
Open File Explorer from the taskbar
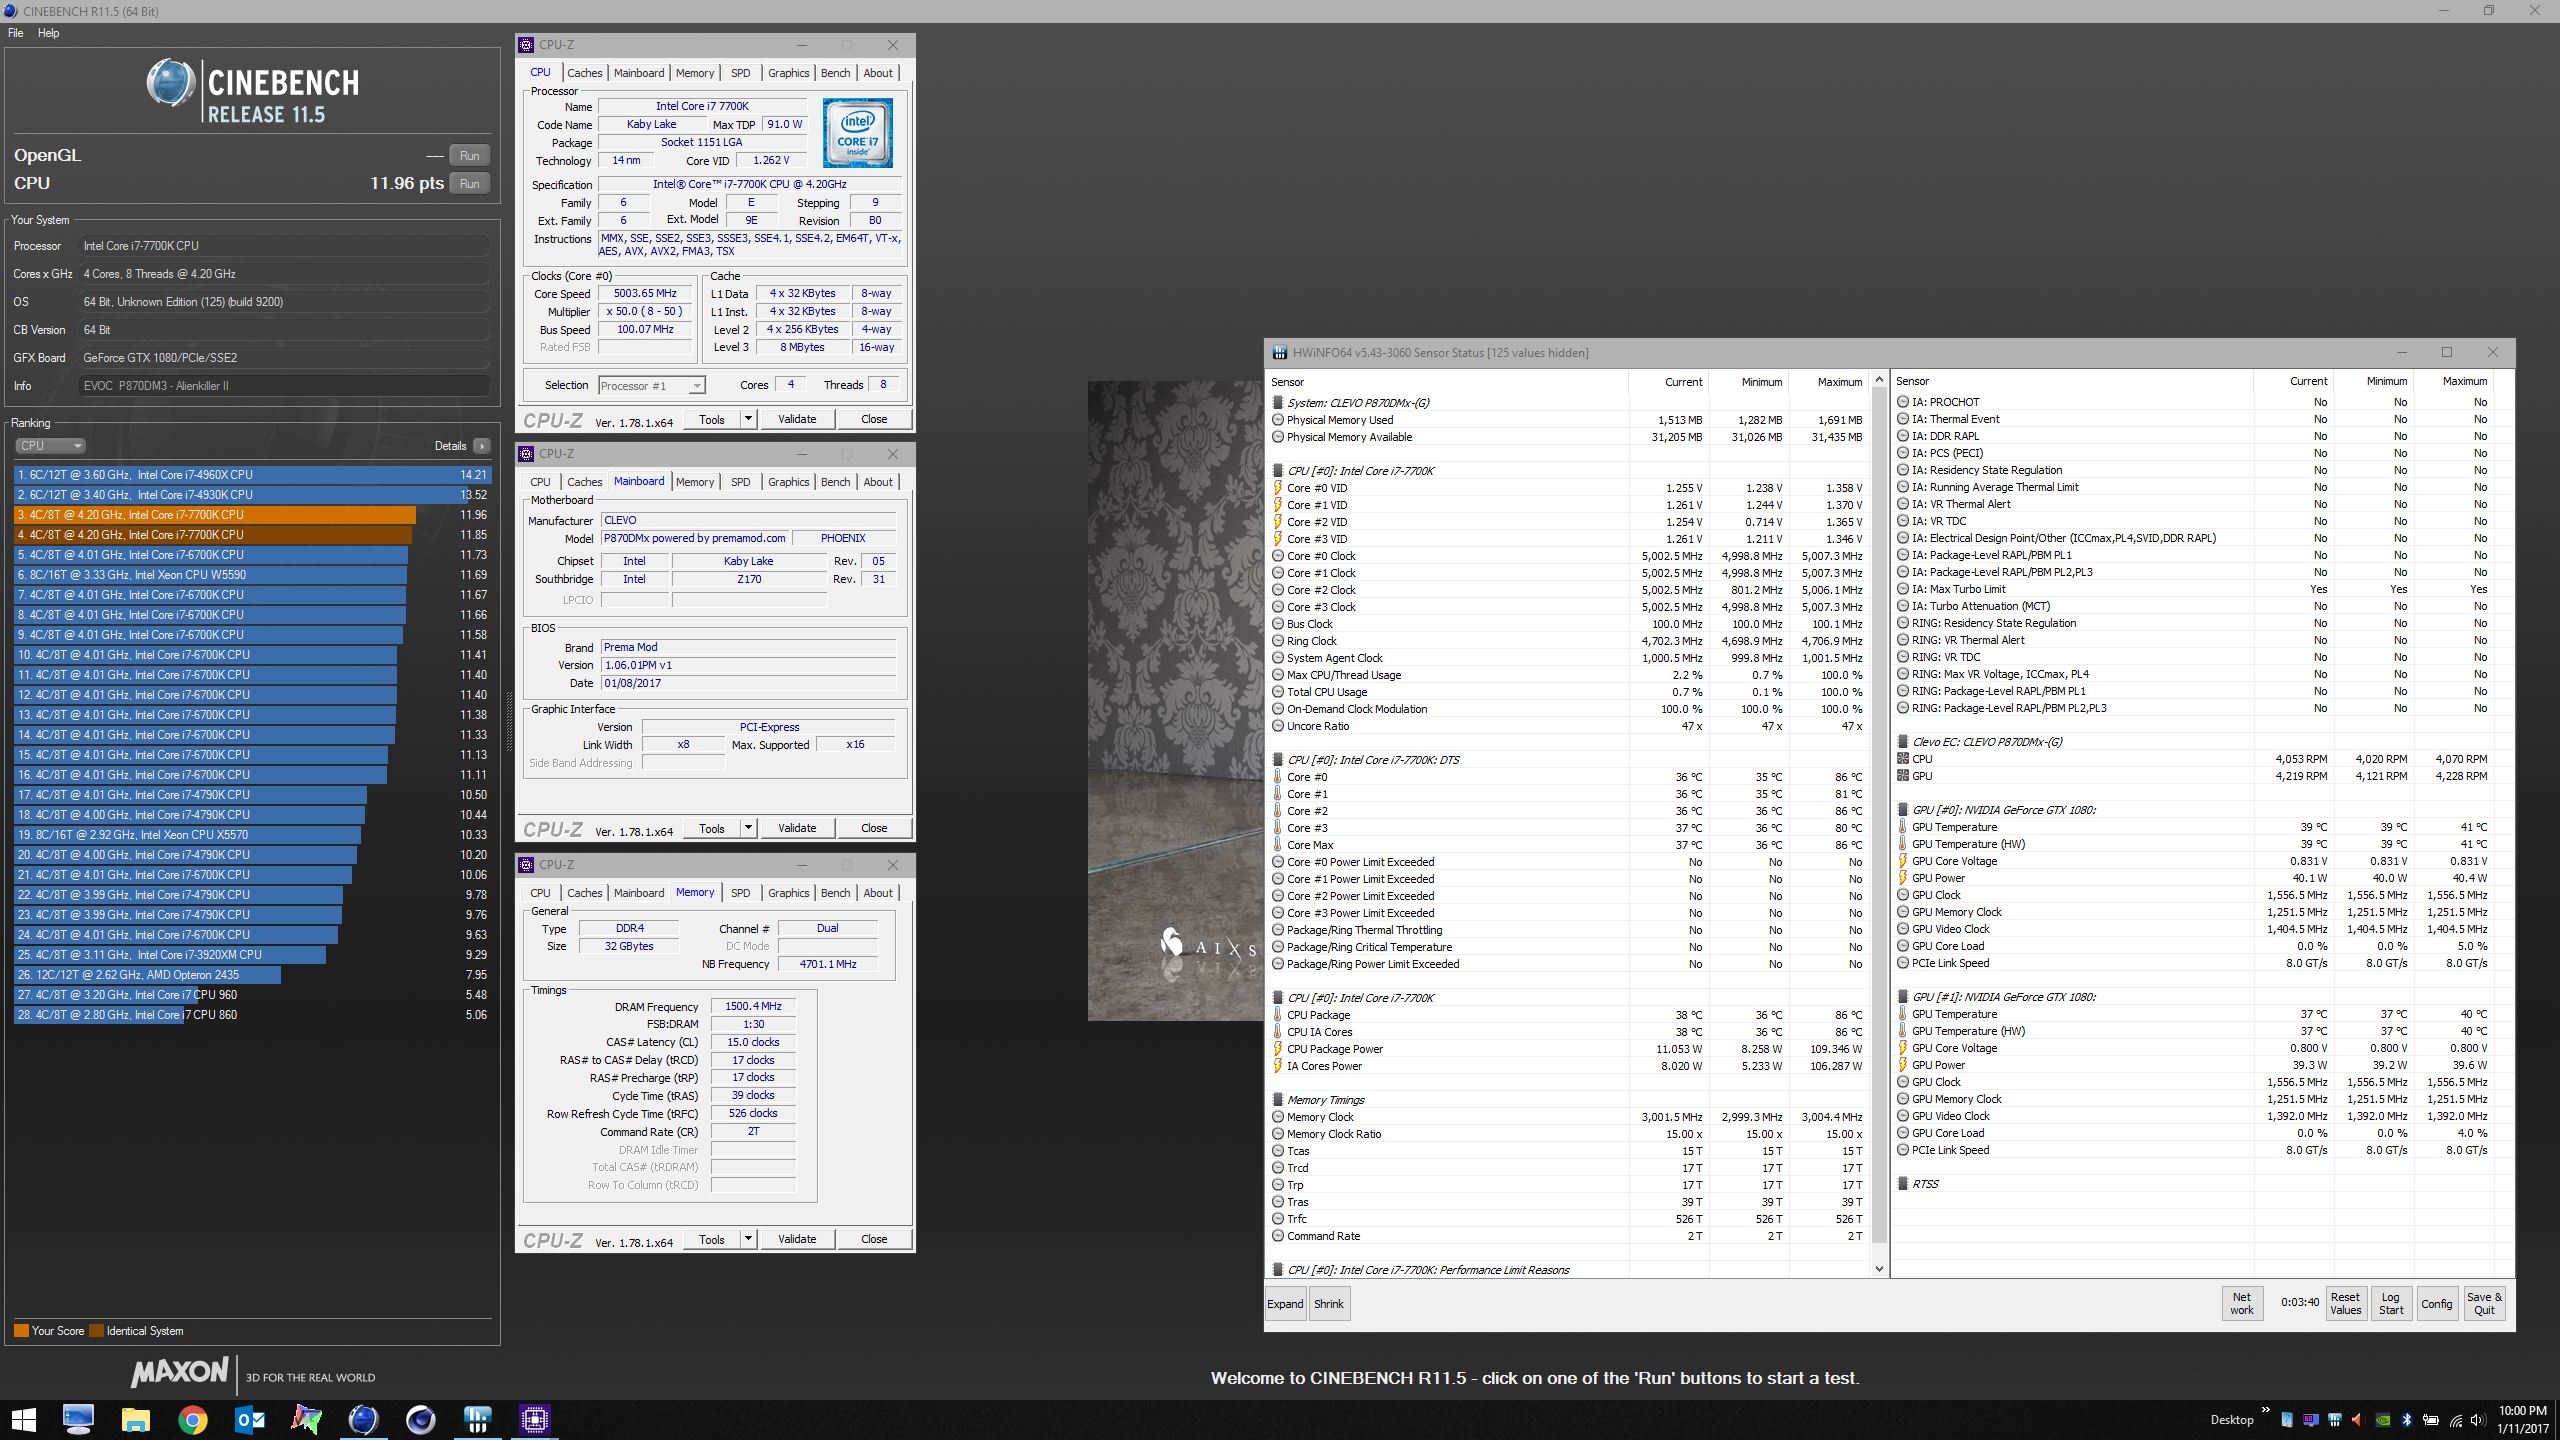[x=135, y=1419]
